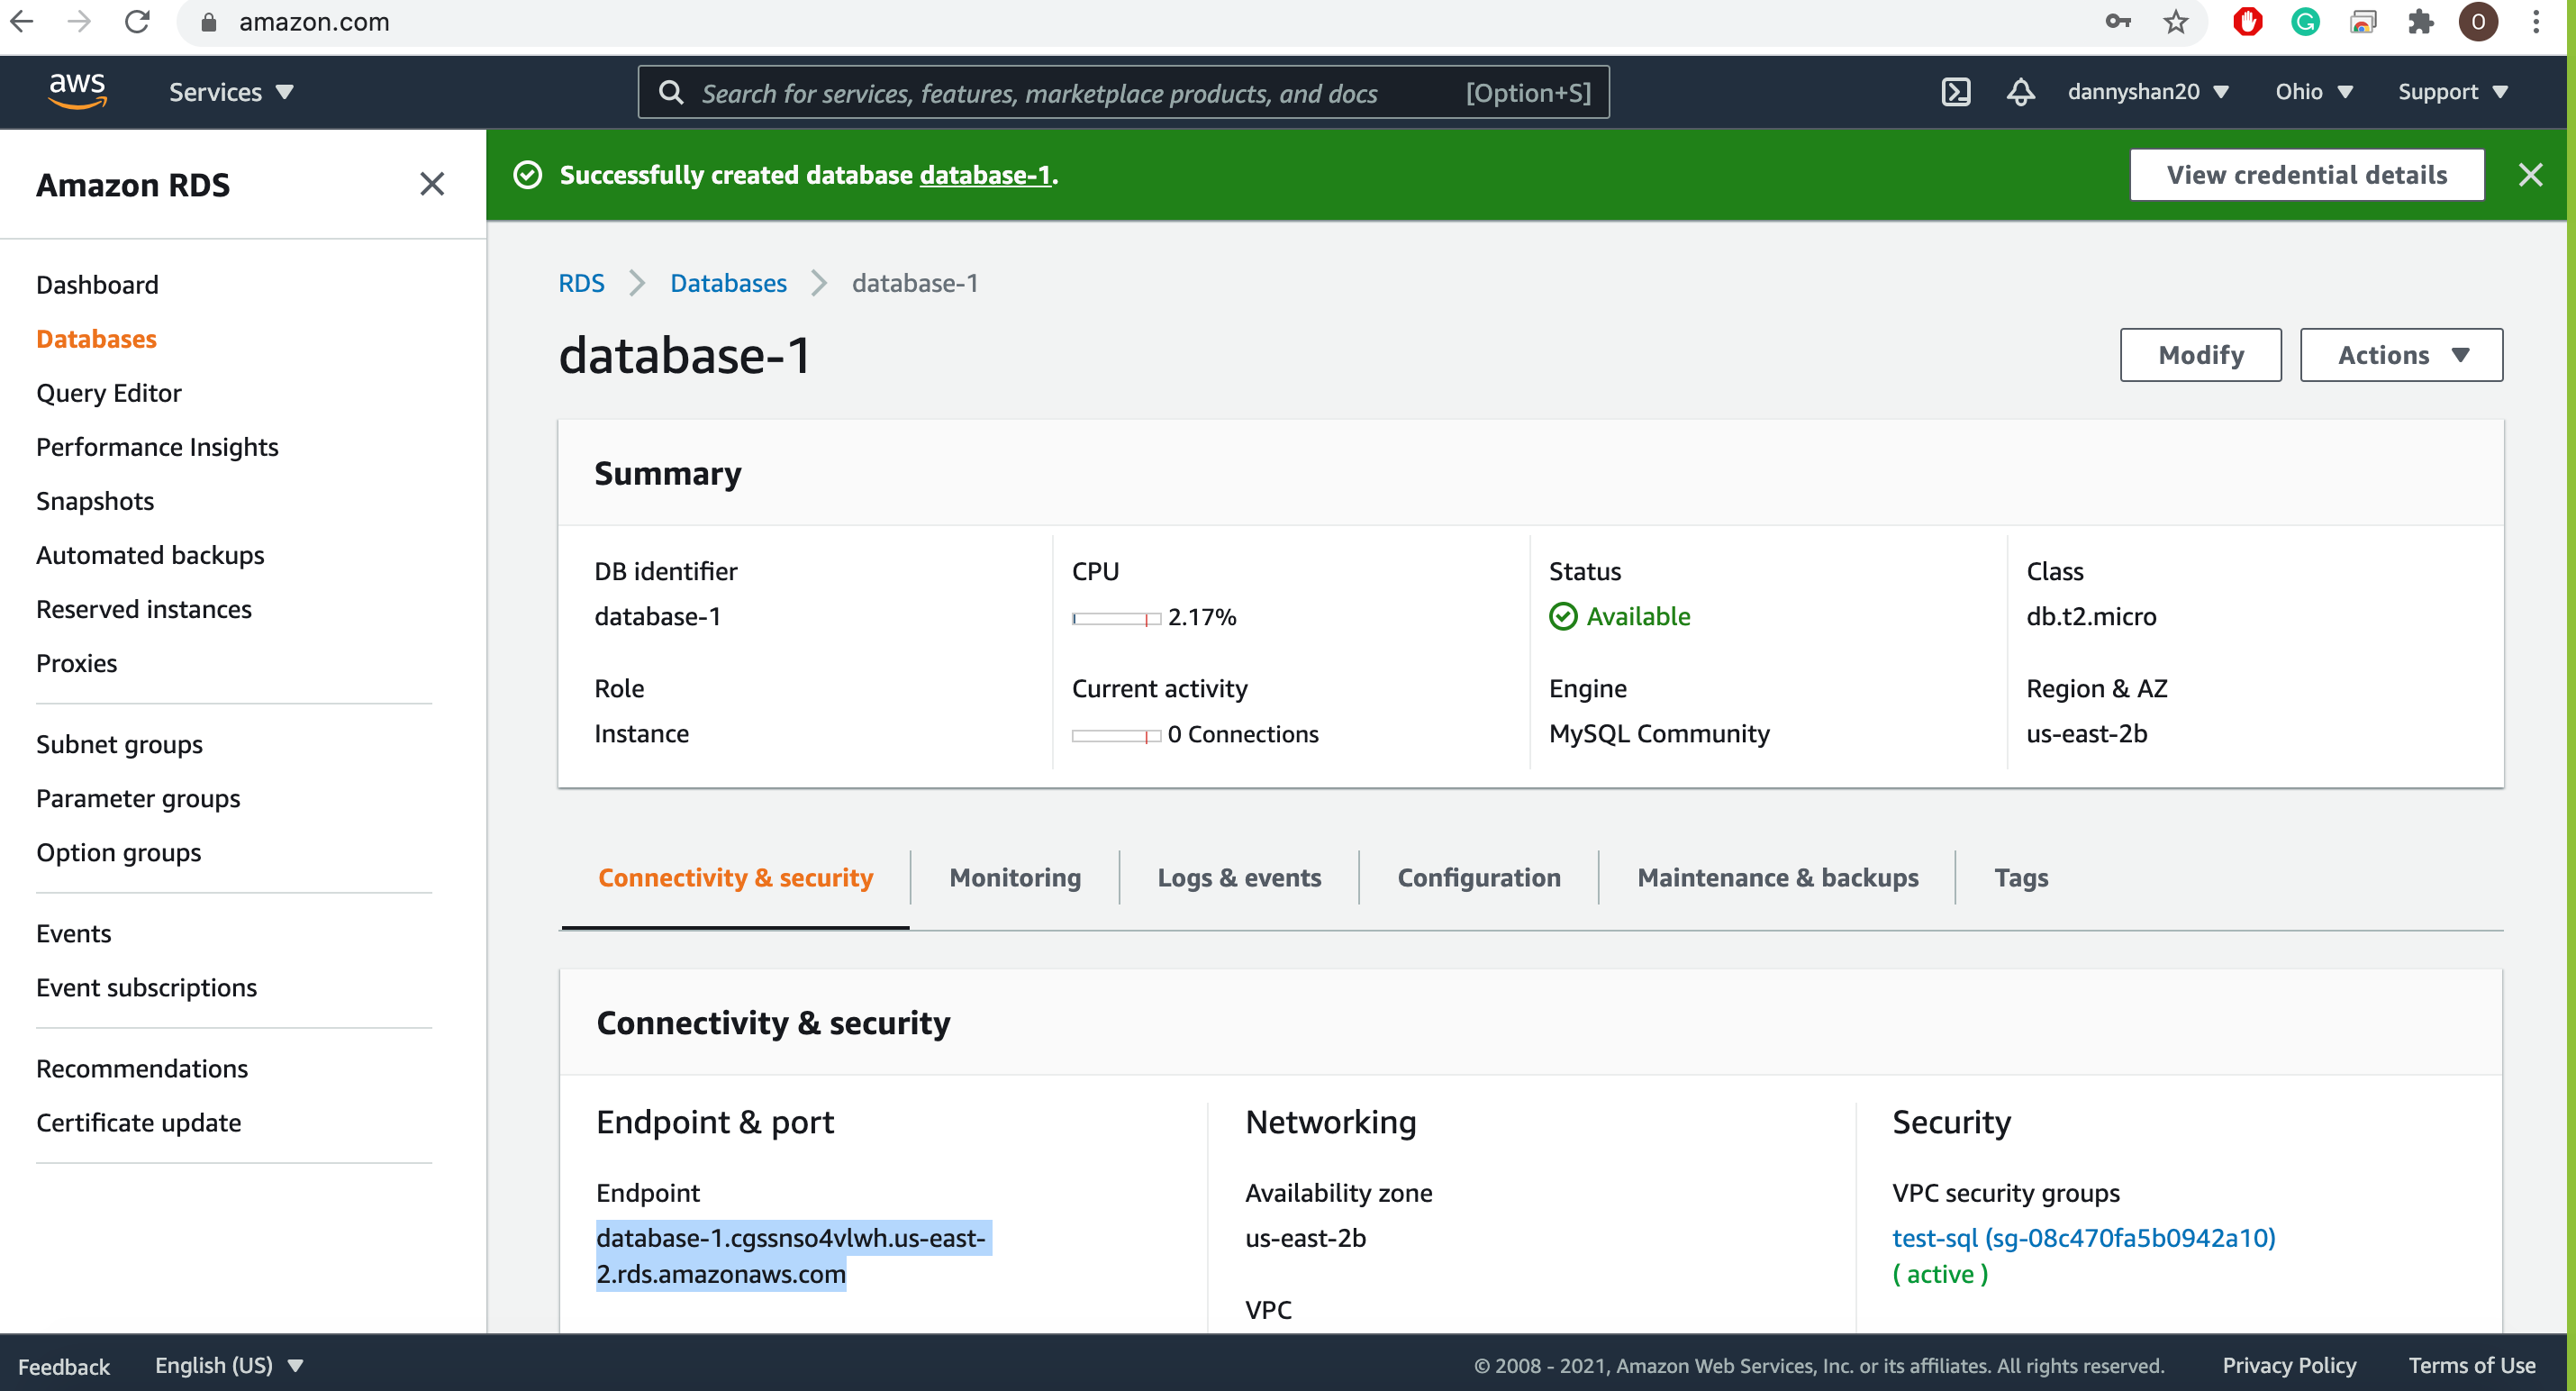Bookmark page with star icon
The image size is (2576, 1391).
point(2175,22)
